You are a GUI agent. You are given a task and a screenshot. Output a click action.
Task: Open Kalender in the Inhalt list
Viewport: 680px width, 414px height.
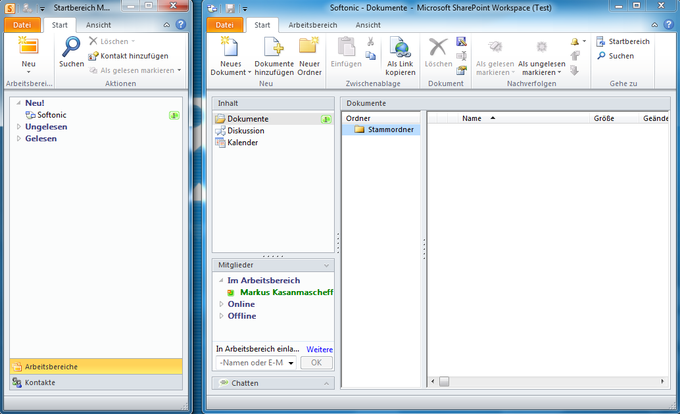(x=273, y=142)
